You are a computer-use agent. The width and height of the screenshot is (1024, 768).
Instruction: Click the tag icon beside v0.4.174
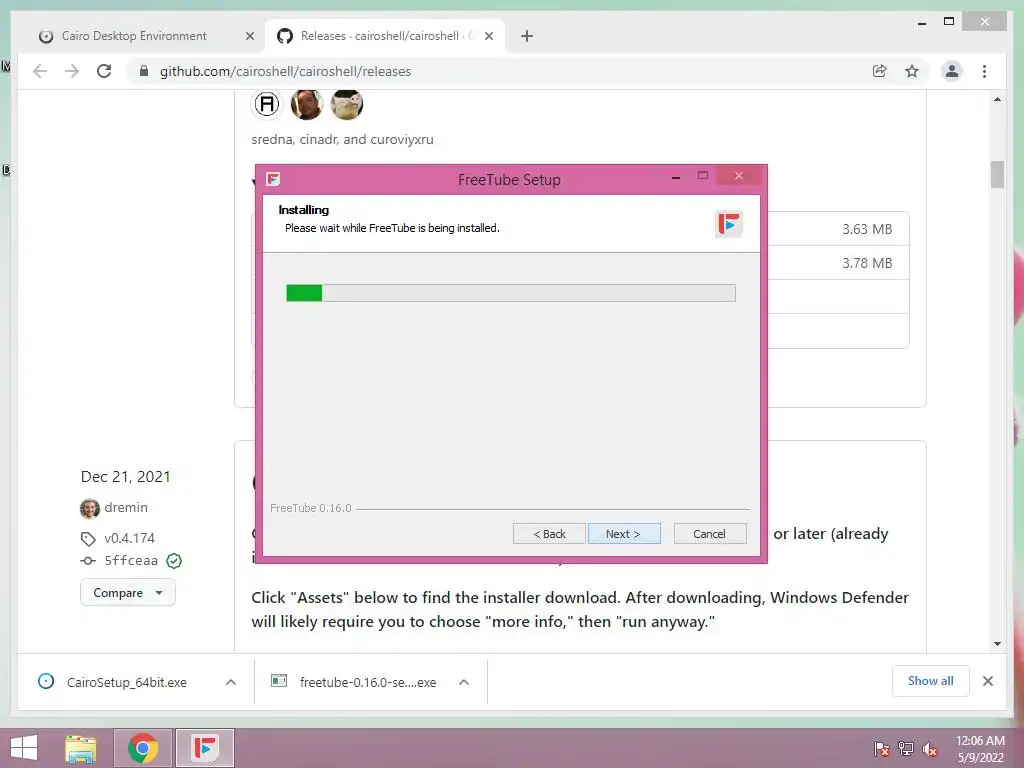point(88,539)
